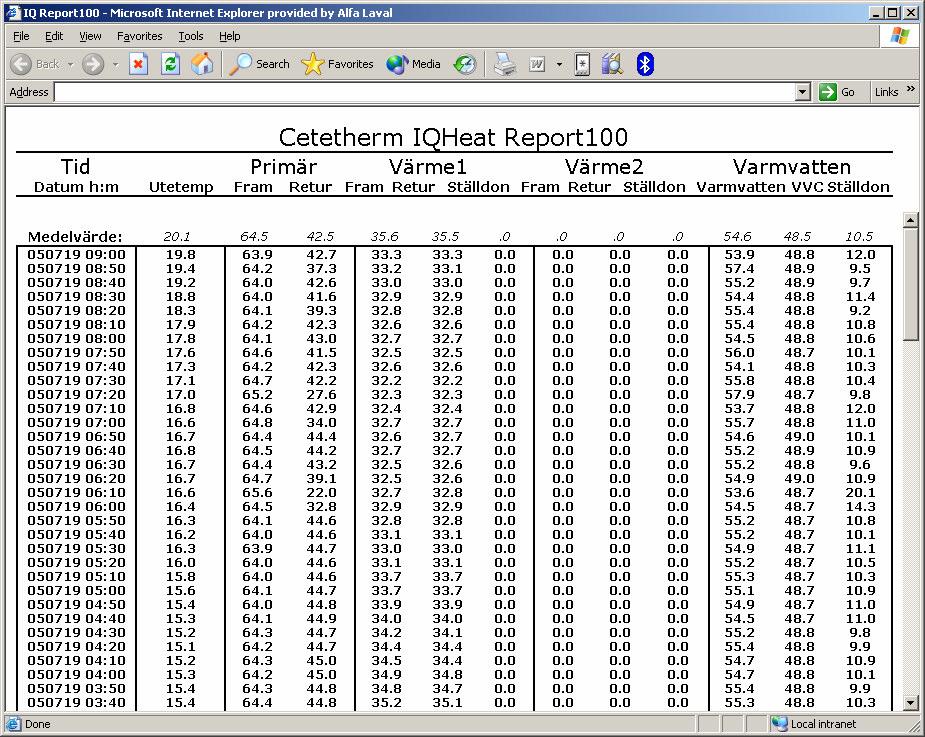Open the Edit button dropdown arrow
Screen dimensions: 925x737
(559, 64)
